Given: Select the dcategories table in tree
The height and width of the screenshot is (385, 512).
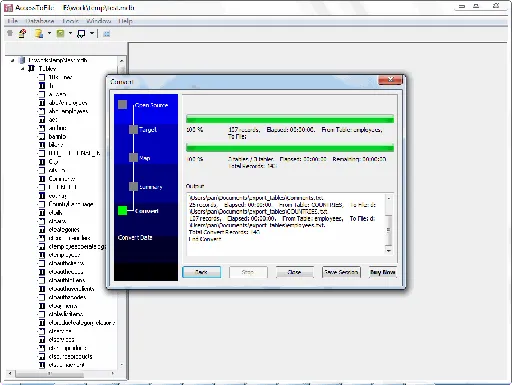Looking at the screenshot, I should click(x=64, y=230).
